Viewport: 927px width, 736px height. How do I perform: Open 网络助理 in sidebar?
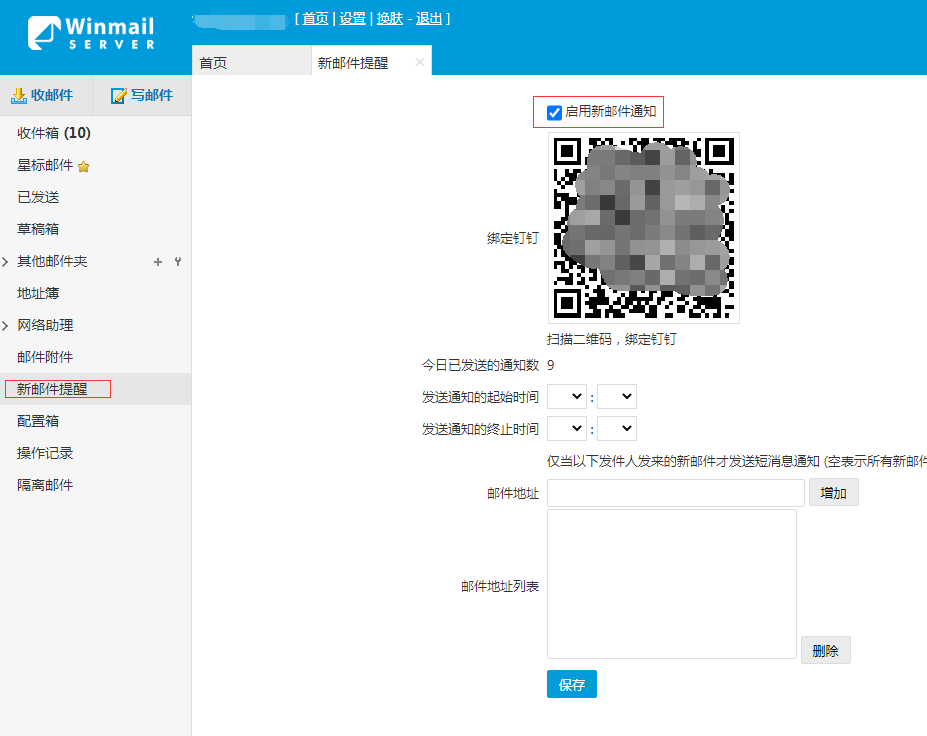point(46,325)
